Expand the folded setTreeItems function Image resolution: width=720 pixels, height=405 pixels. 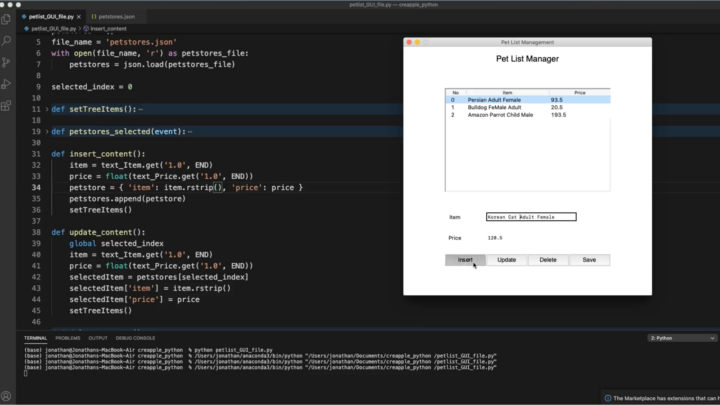click(47, 109)
